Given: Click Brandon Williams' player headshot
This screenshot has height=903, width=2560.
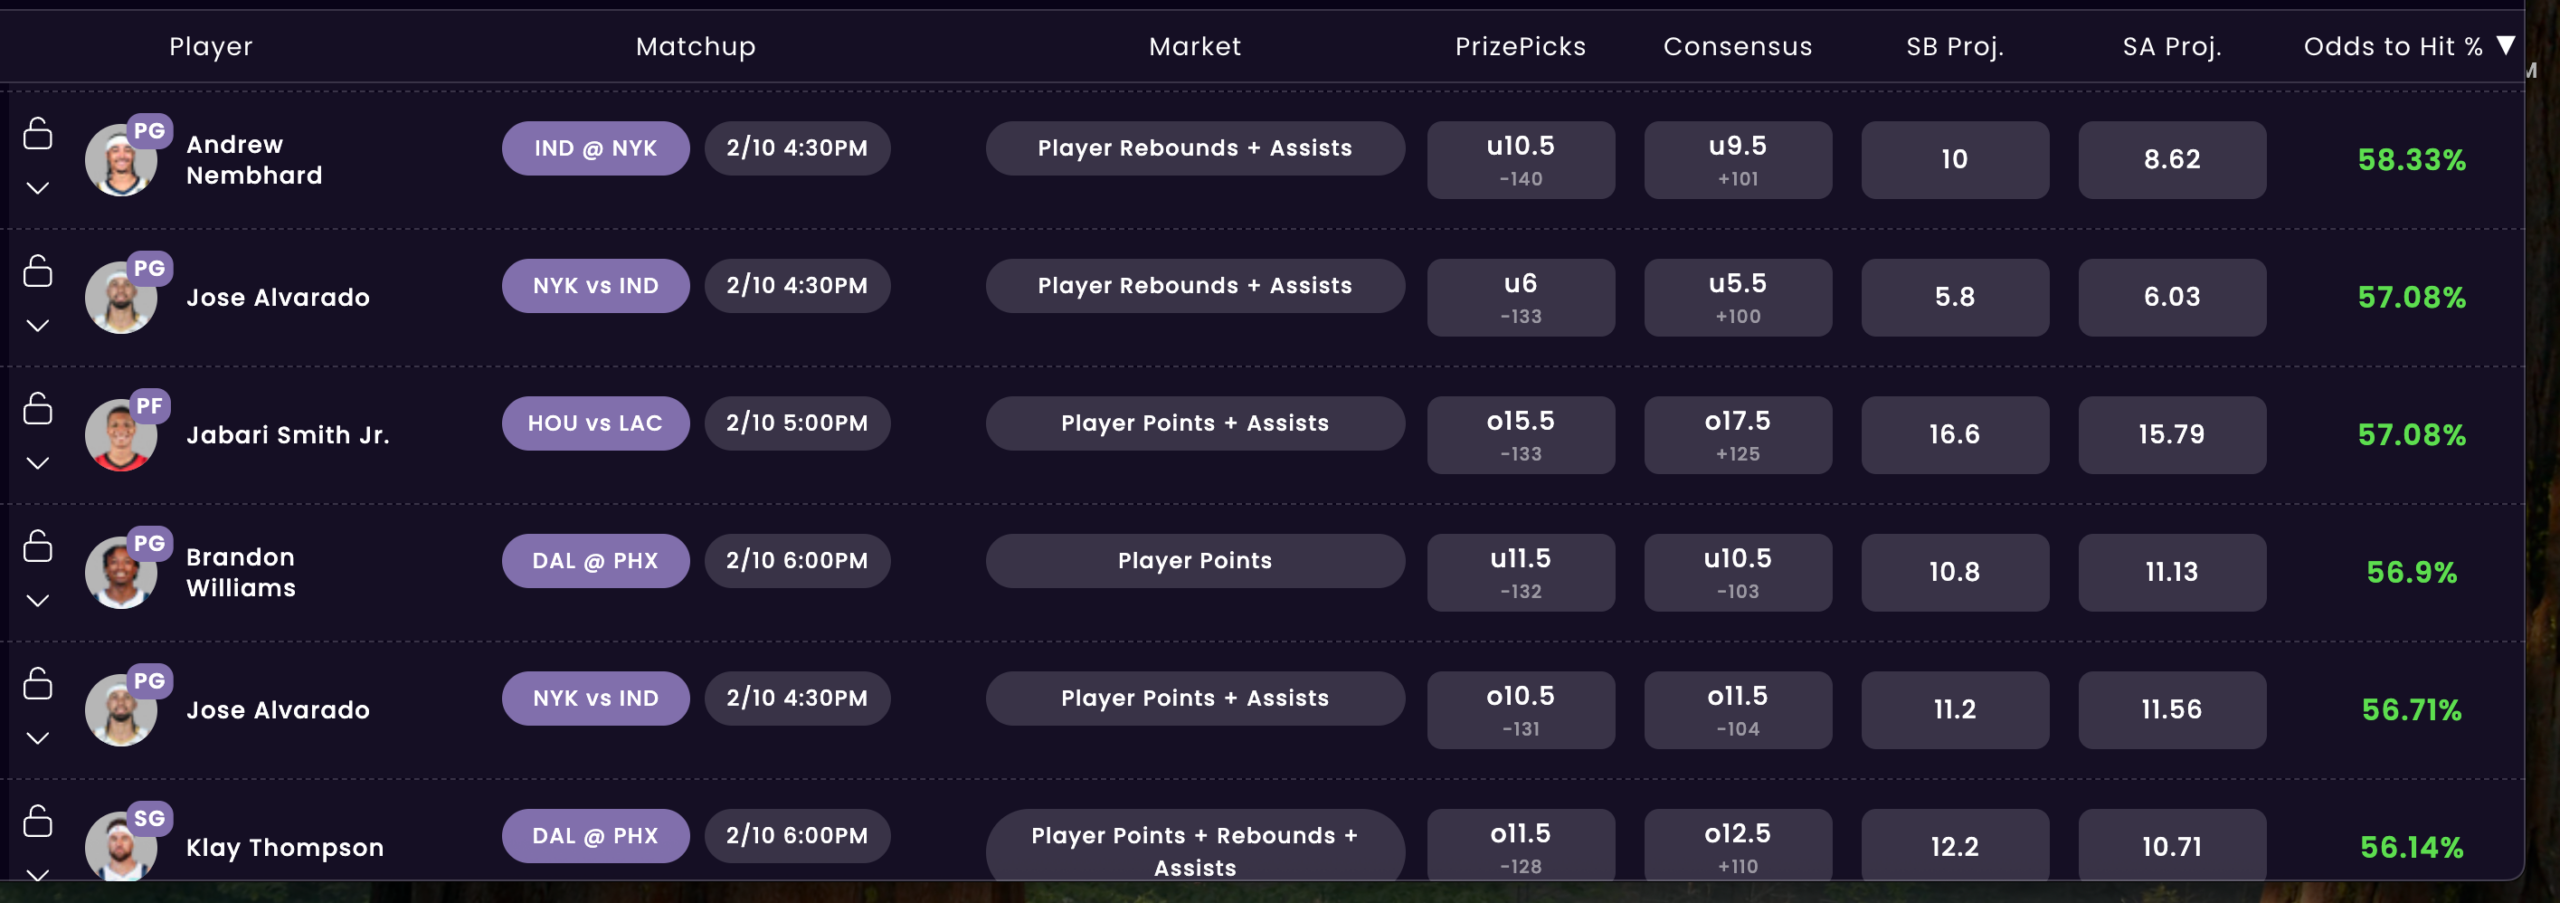Looking at the screenshot, I should tap(119, 575).
